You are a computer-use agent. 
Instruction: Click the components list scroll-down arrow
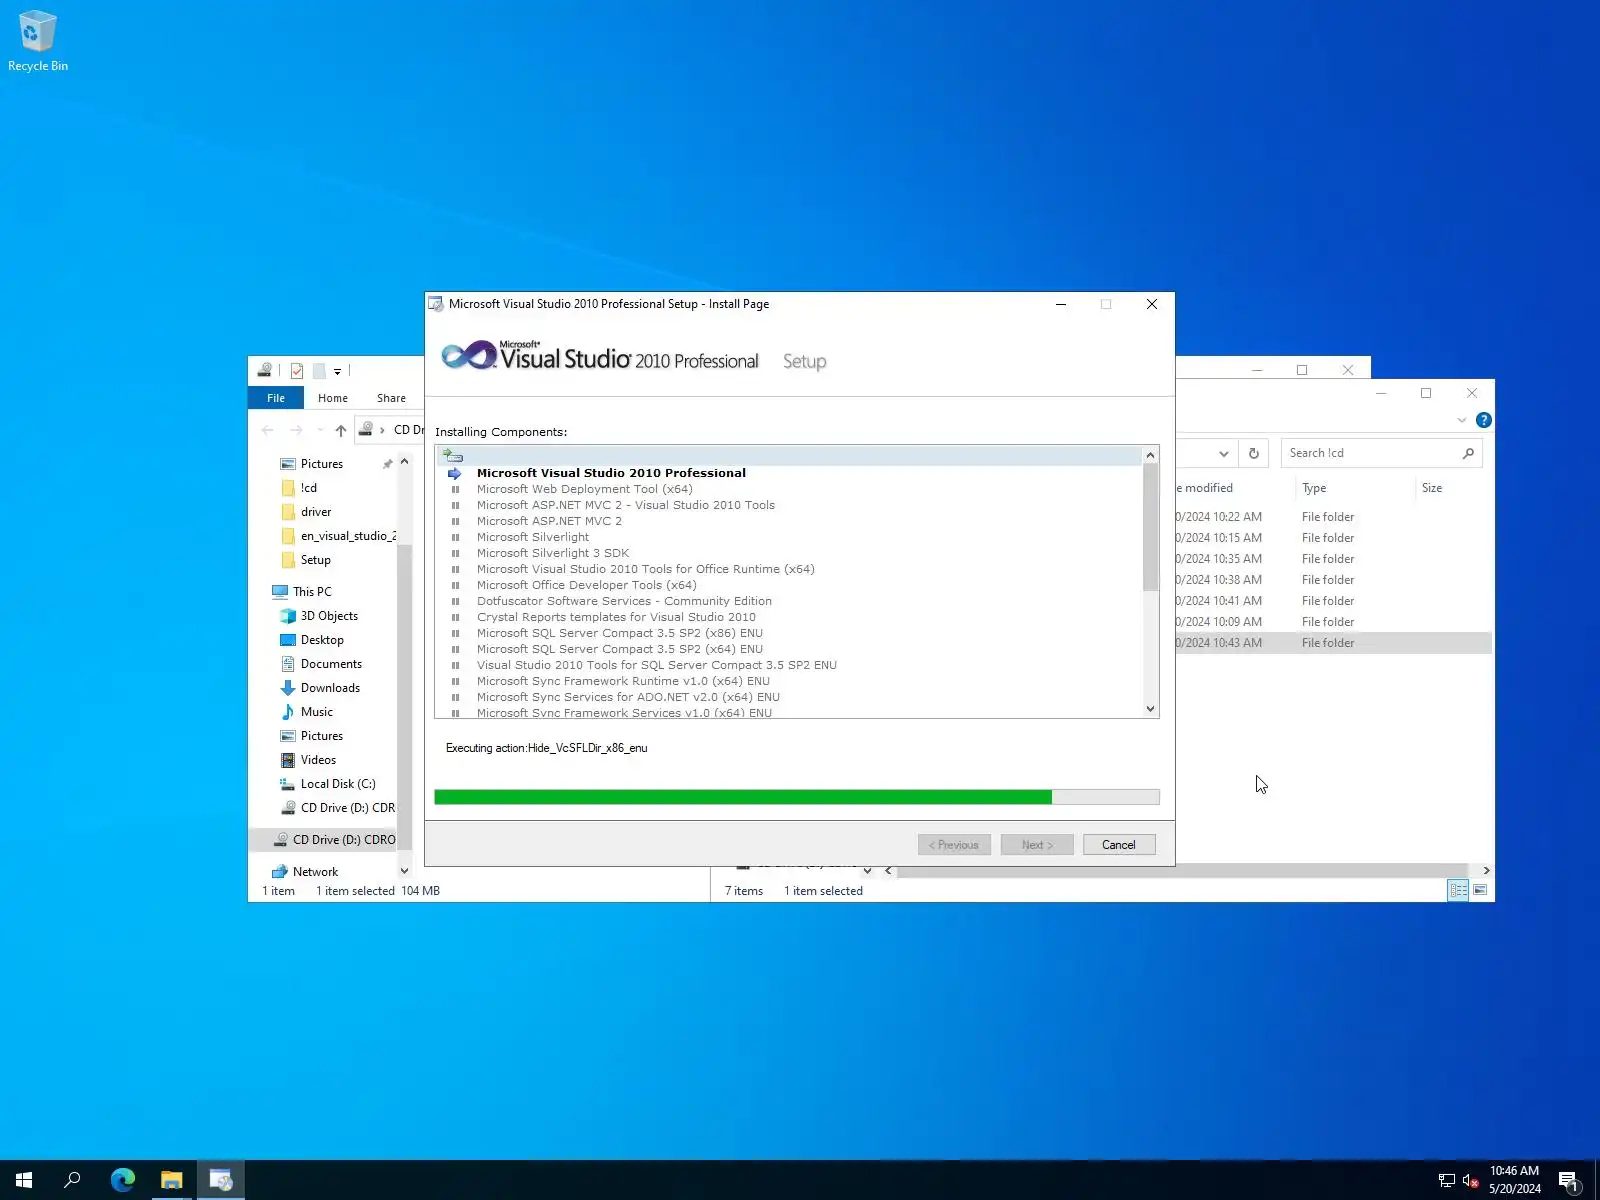(x=1150, y=709)
